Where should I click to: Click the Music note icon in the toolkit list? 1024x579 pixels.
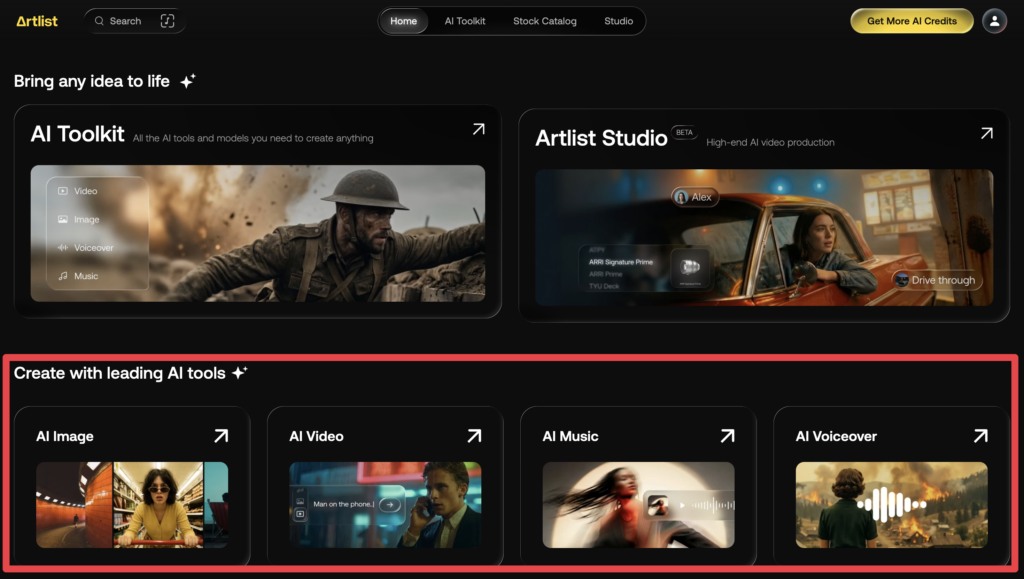[x=63, y=276]
